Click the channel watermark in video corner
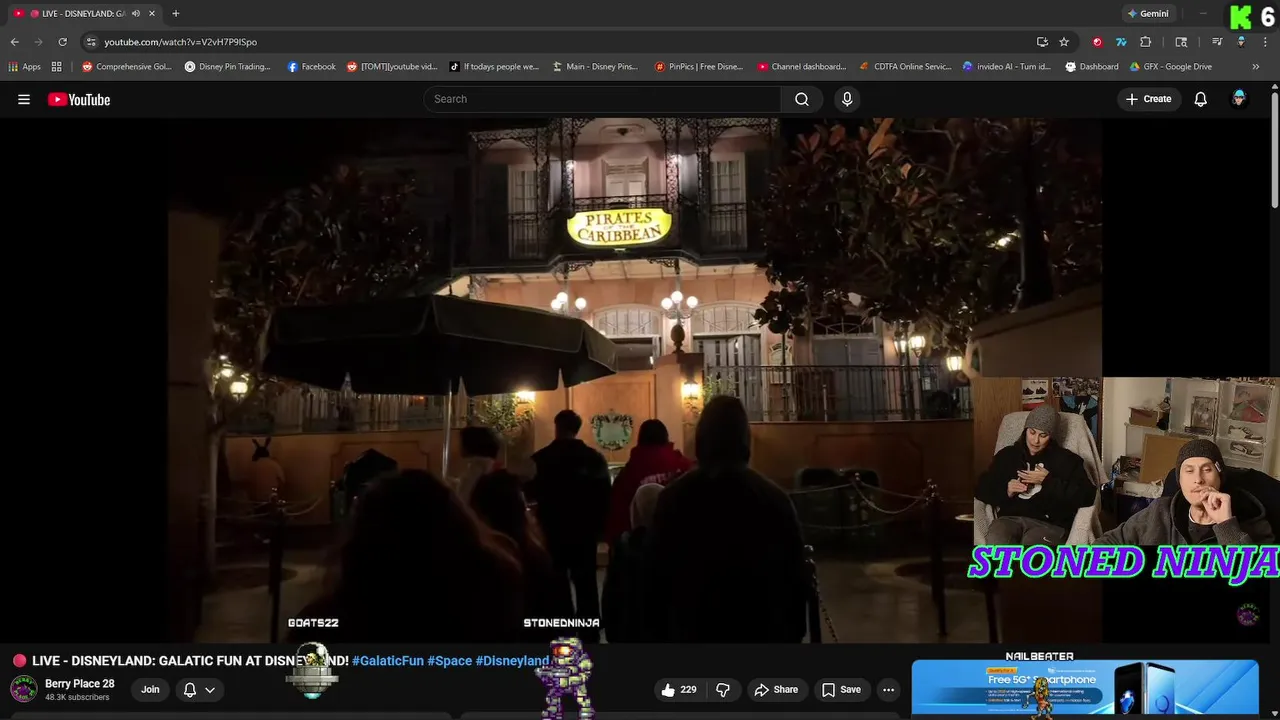The height and width of the screenshot is (720, 1280). coord(1247,614)
